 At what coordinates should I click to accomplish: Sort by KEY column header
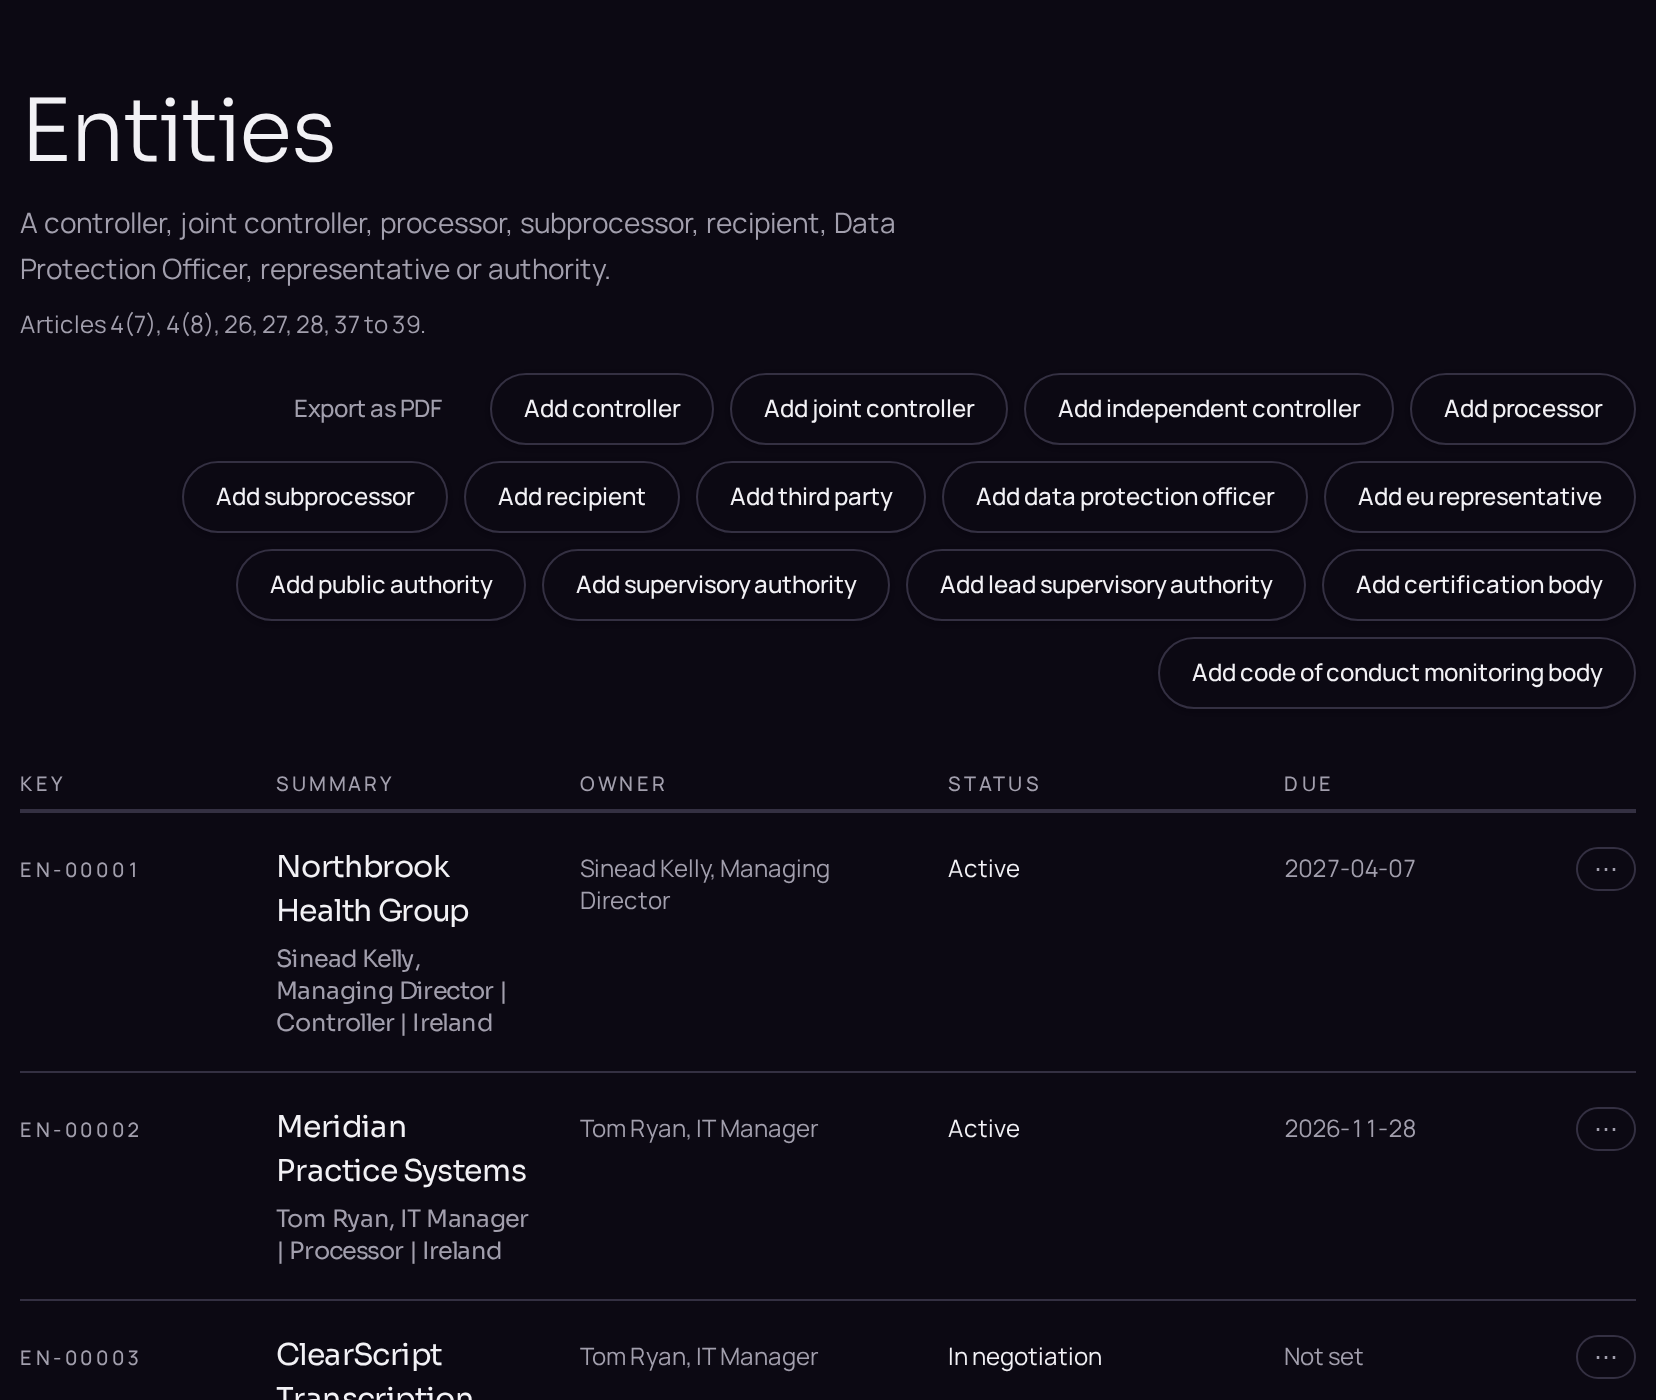coord(42,784)
